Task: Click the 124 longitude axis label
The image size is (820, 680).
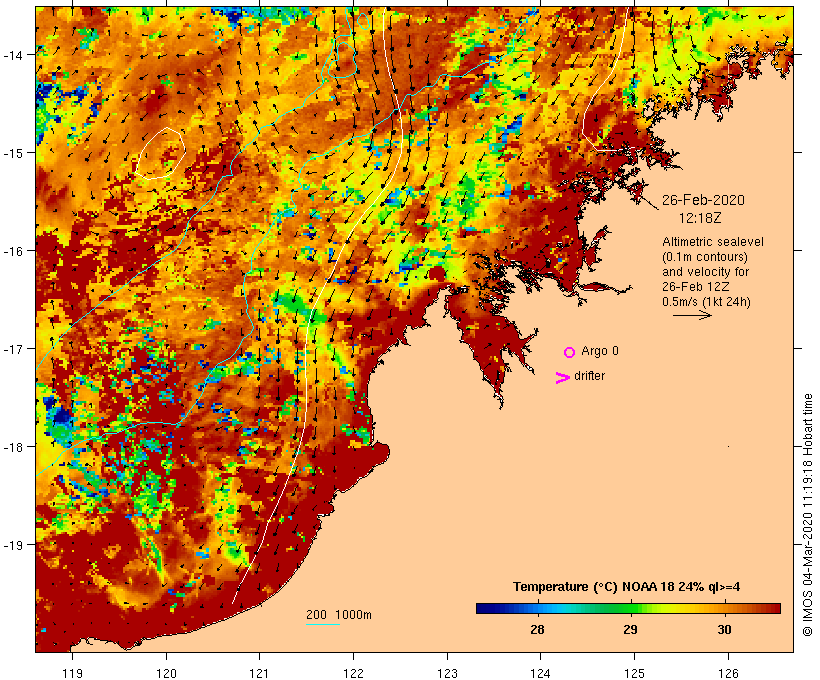Action: pyautogui.click(x=541, y=673)
